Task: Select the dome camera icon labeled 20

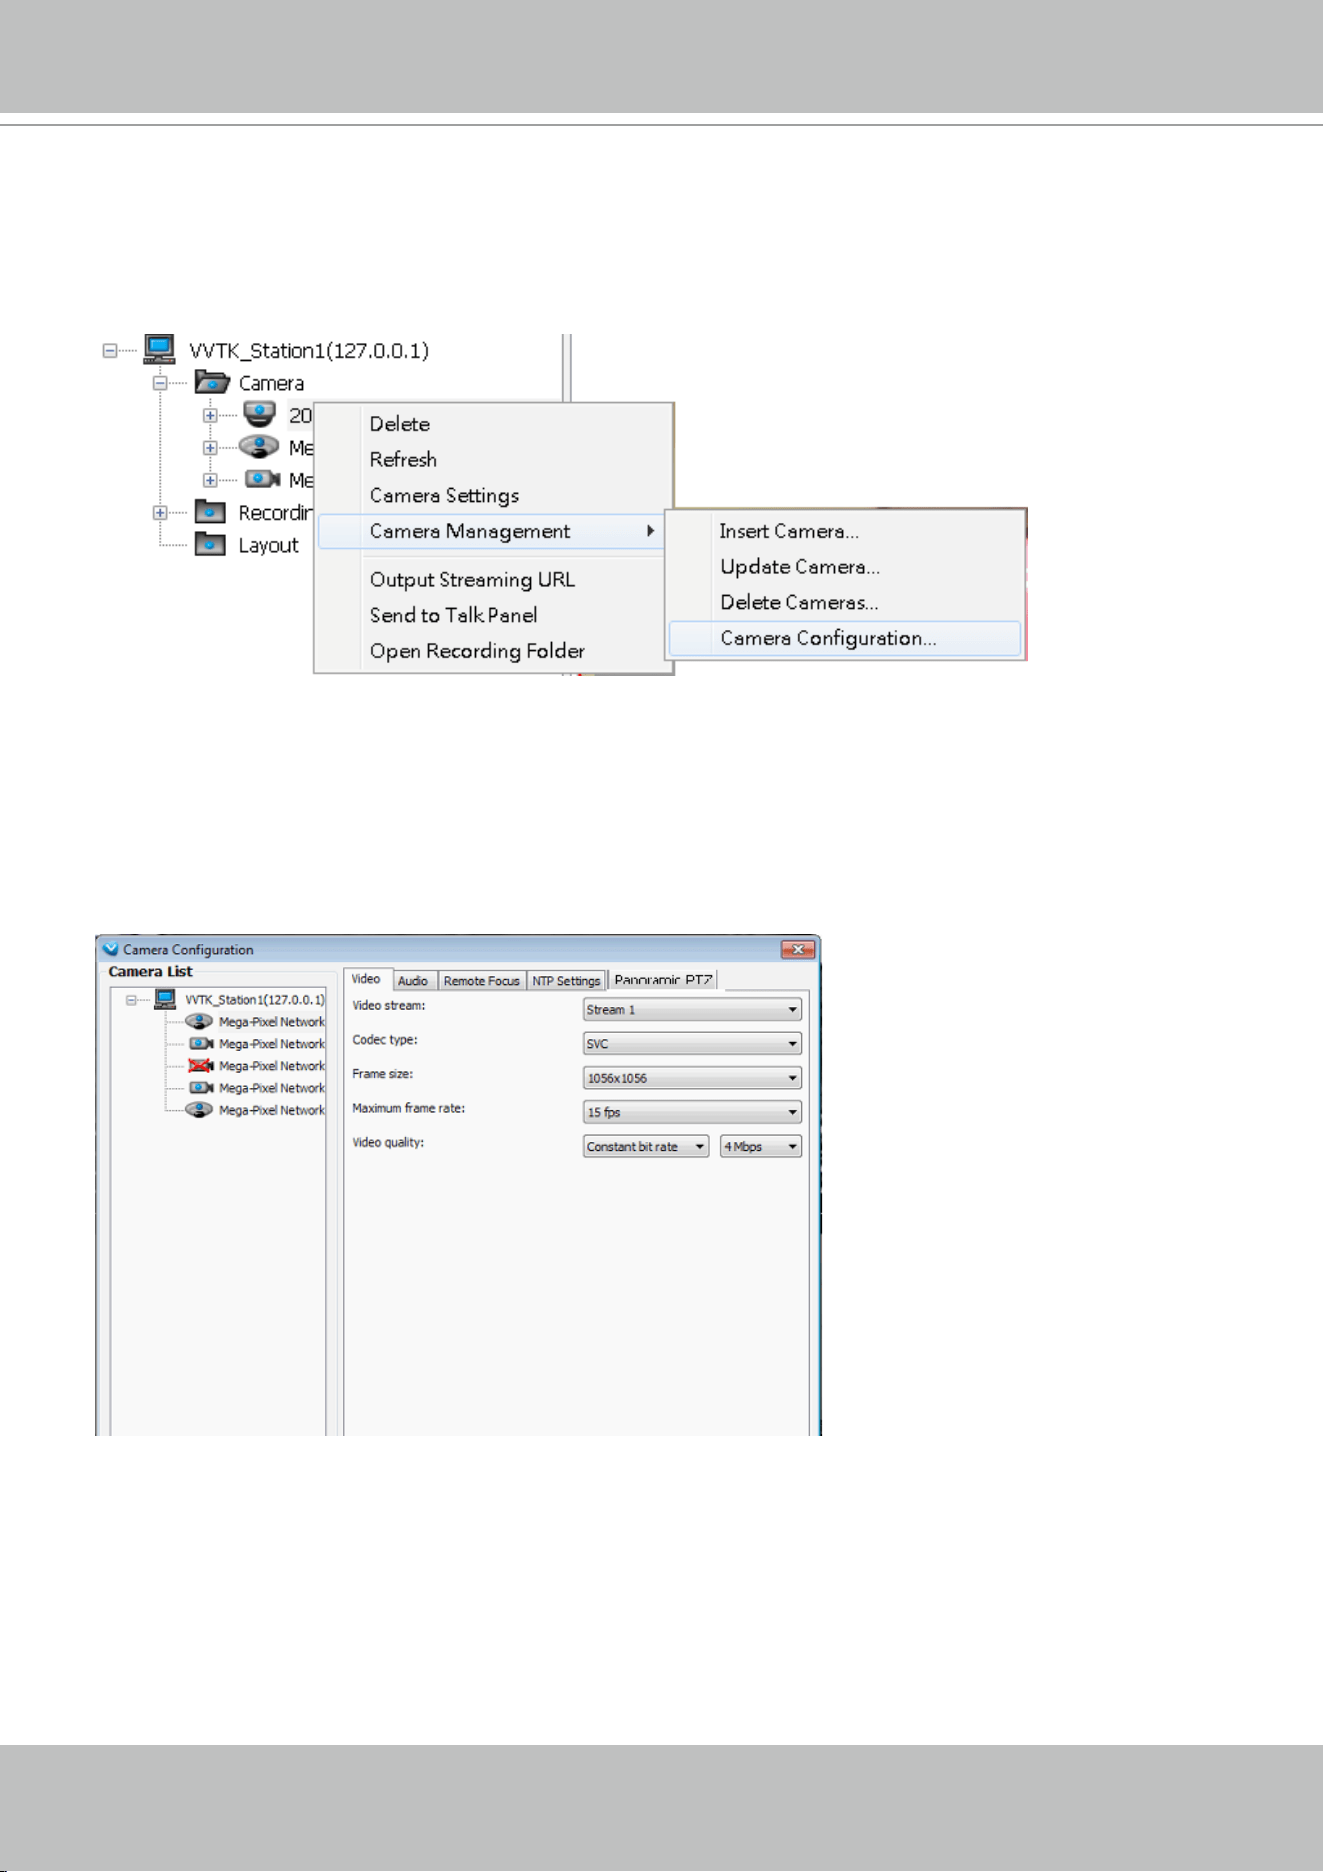Action: tap(260, 414)
